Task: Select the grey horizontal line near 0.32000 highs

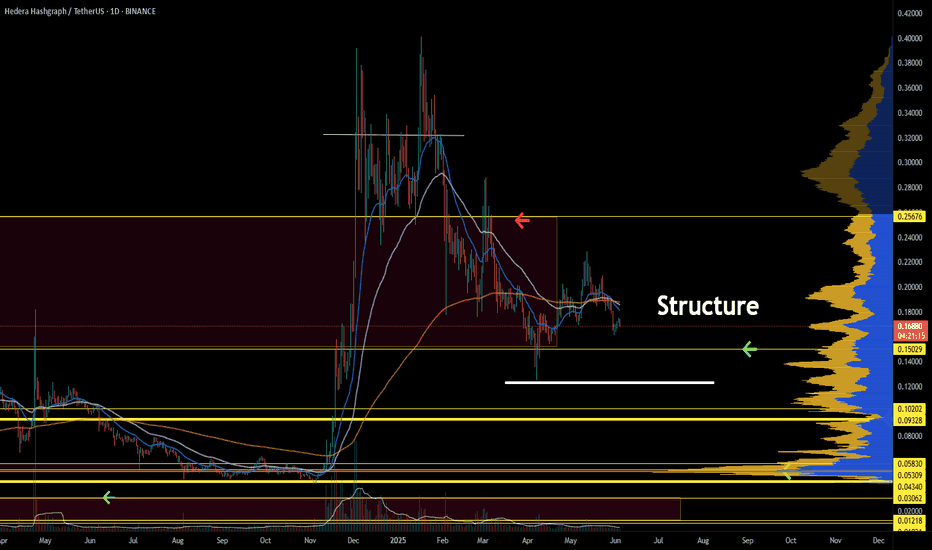Action: (x=393, y=135)
